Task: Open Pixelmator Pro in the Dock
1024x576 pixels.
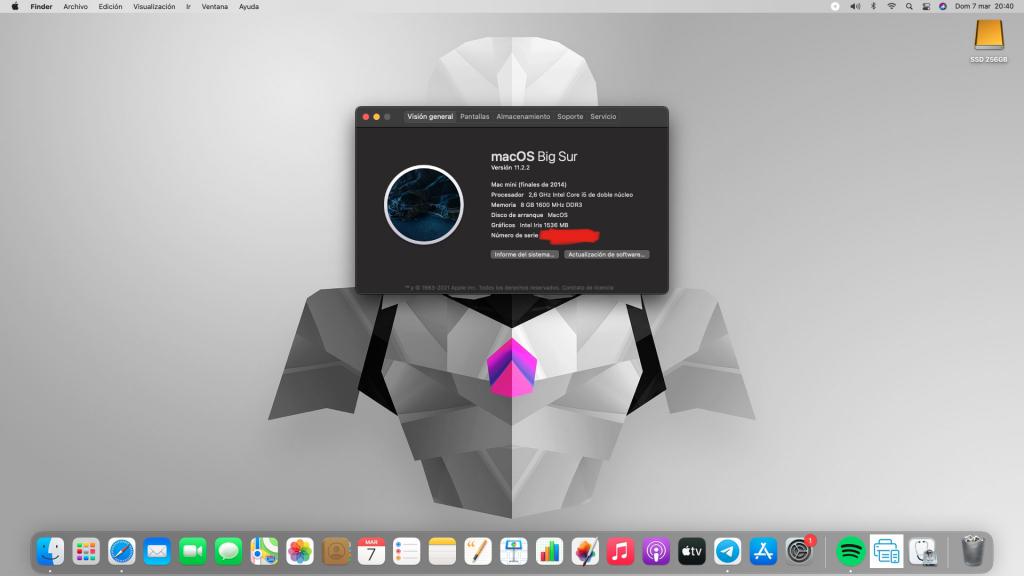Action: click(x=585, y=551)
